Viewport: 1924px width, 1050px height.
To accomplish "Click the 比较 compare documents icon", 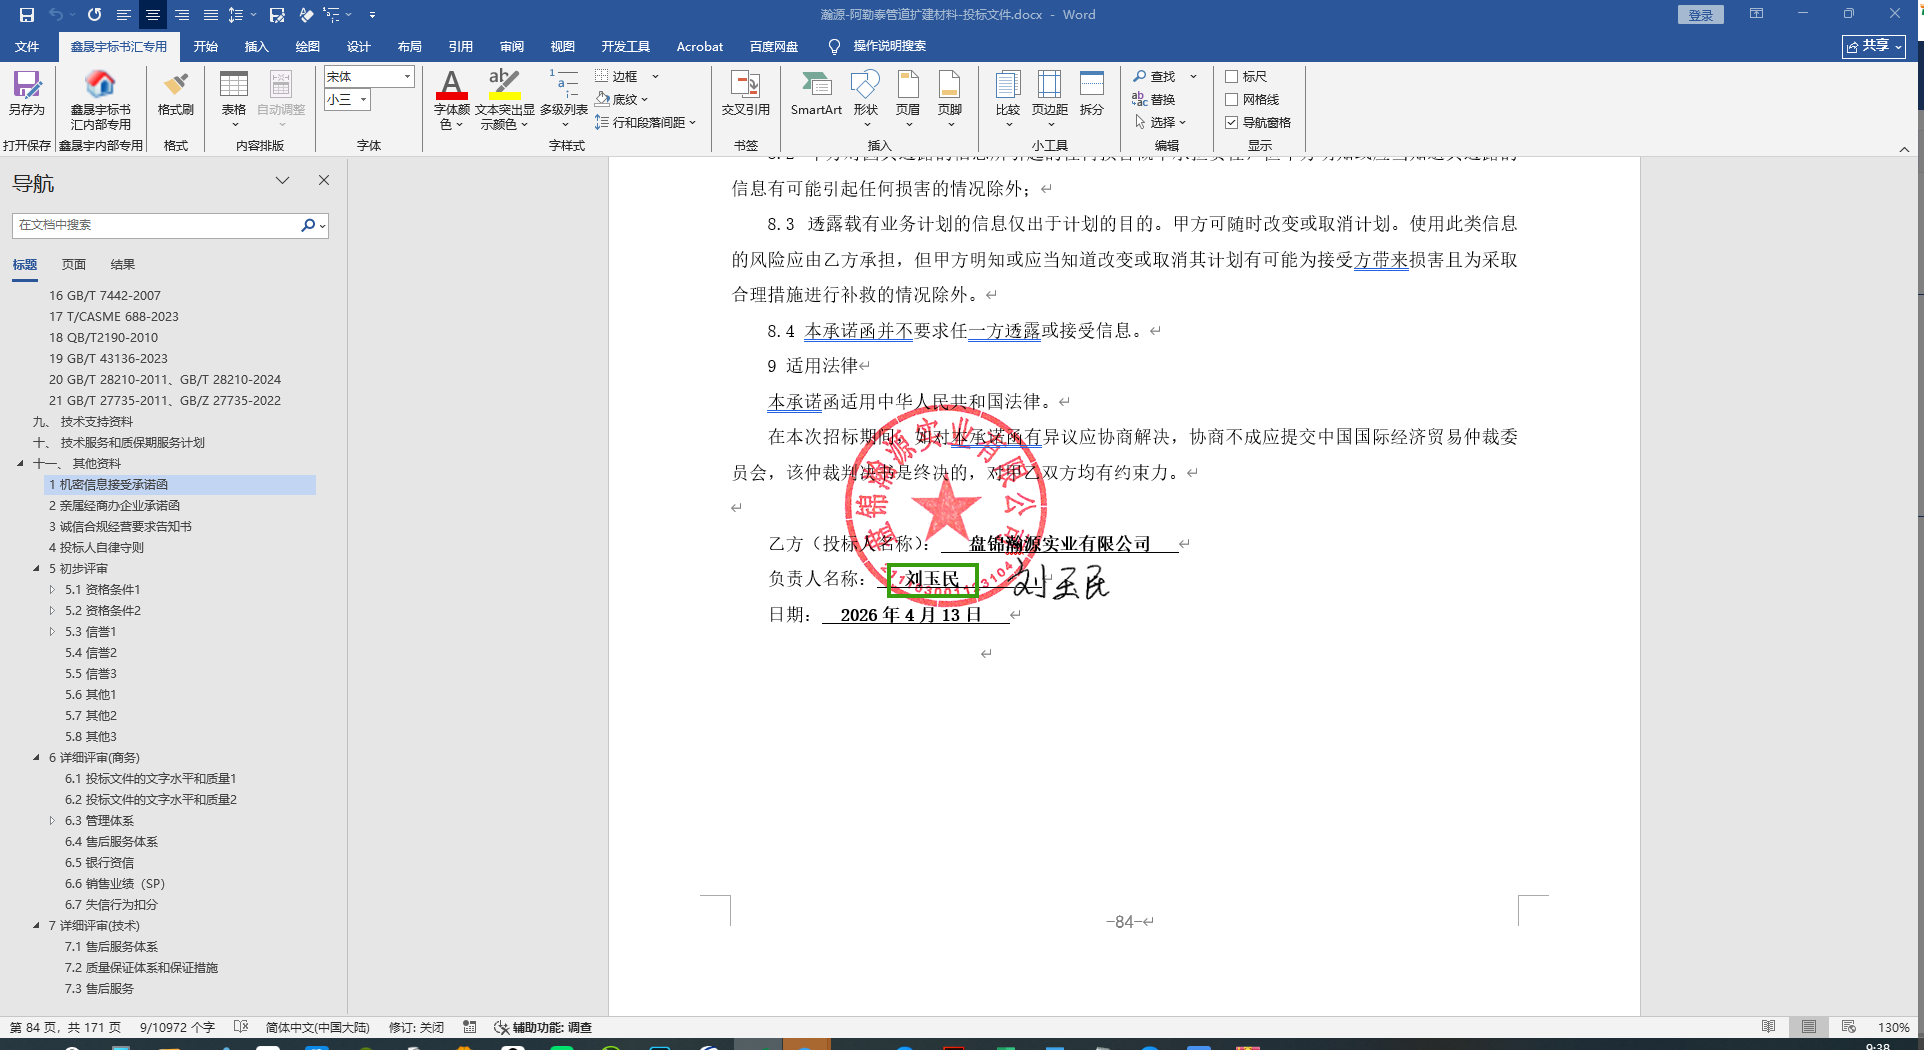I will click(x=1008, y=98).
